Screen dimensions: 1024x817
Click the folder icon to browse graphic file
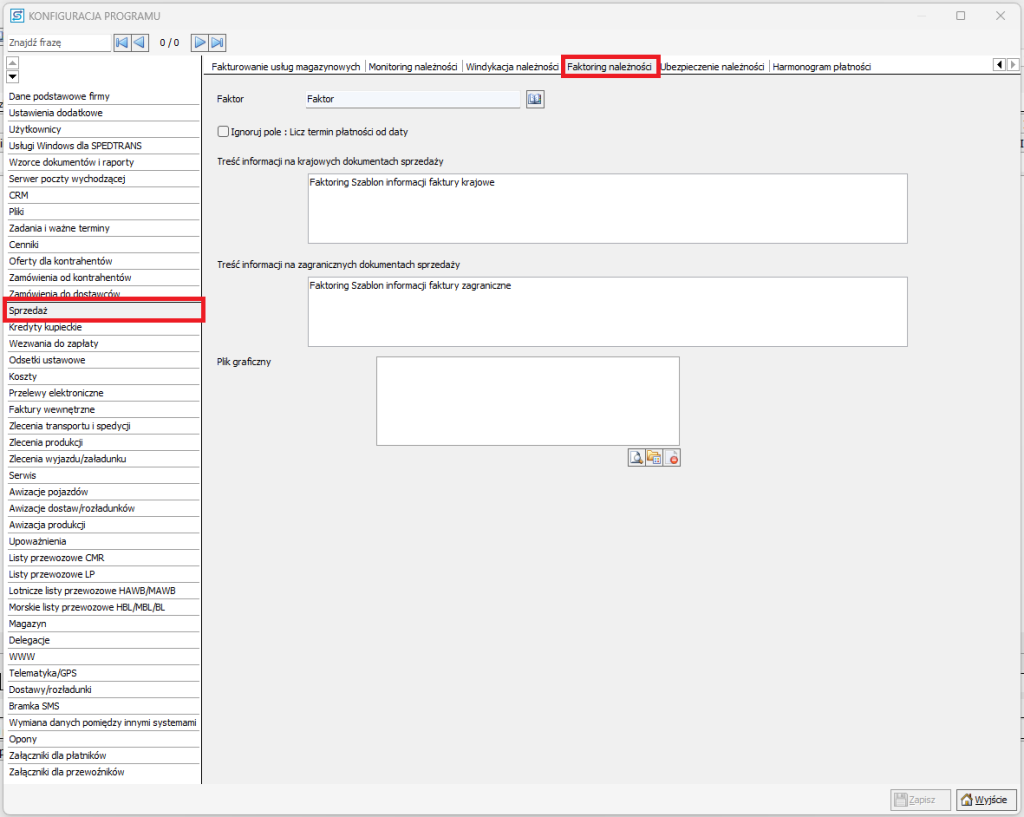(x=654, y=457)
